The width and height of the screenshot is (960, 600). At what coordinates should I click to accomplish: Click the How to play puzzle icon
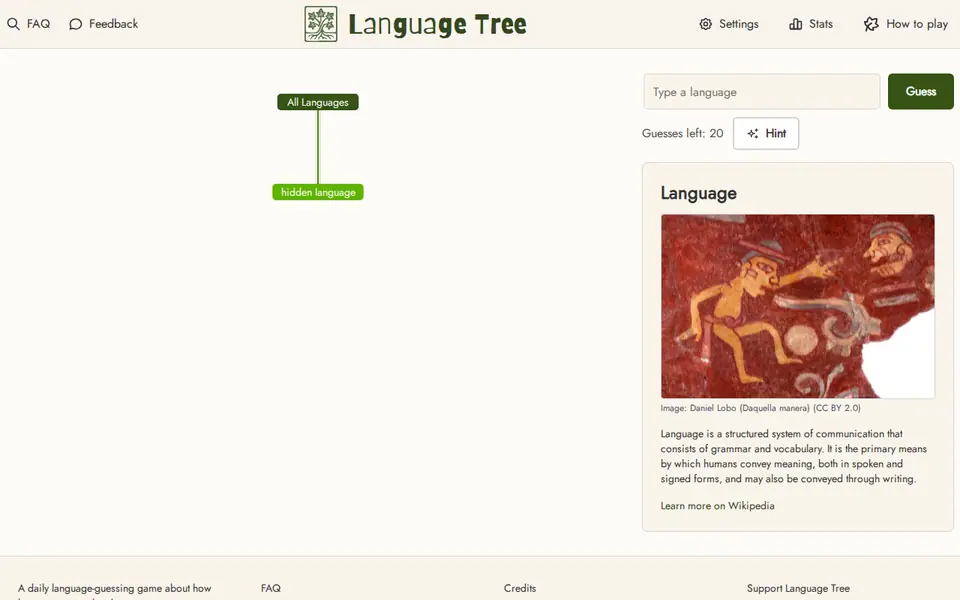pyautogui.click(x=871, y=24)
